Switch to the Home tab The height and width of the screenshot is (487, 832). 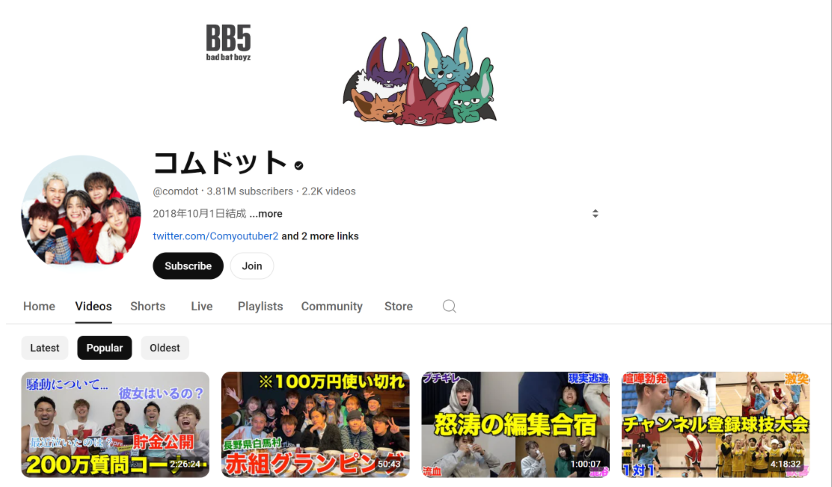click(x=39, y=306)
